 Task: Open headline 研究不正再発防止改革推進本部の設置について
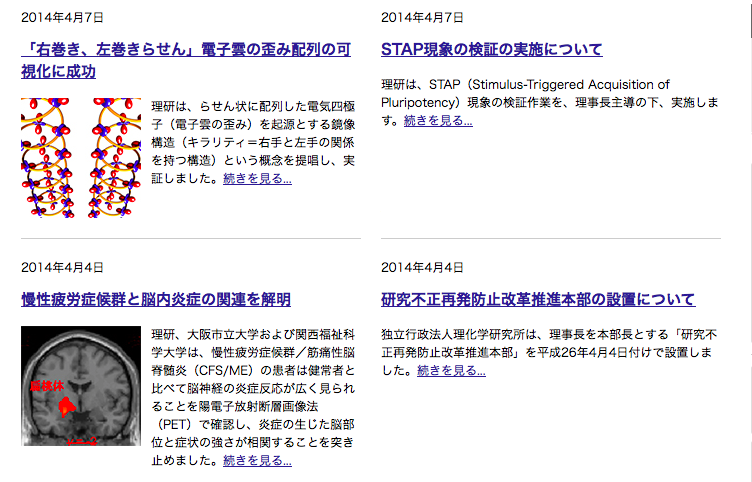click(538, 300)
